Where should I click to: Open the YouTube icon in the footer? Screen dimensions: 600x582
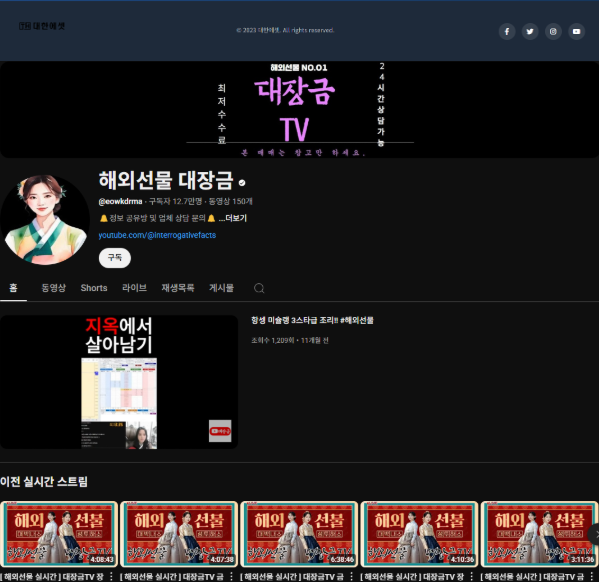(576, 31)
